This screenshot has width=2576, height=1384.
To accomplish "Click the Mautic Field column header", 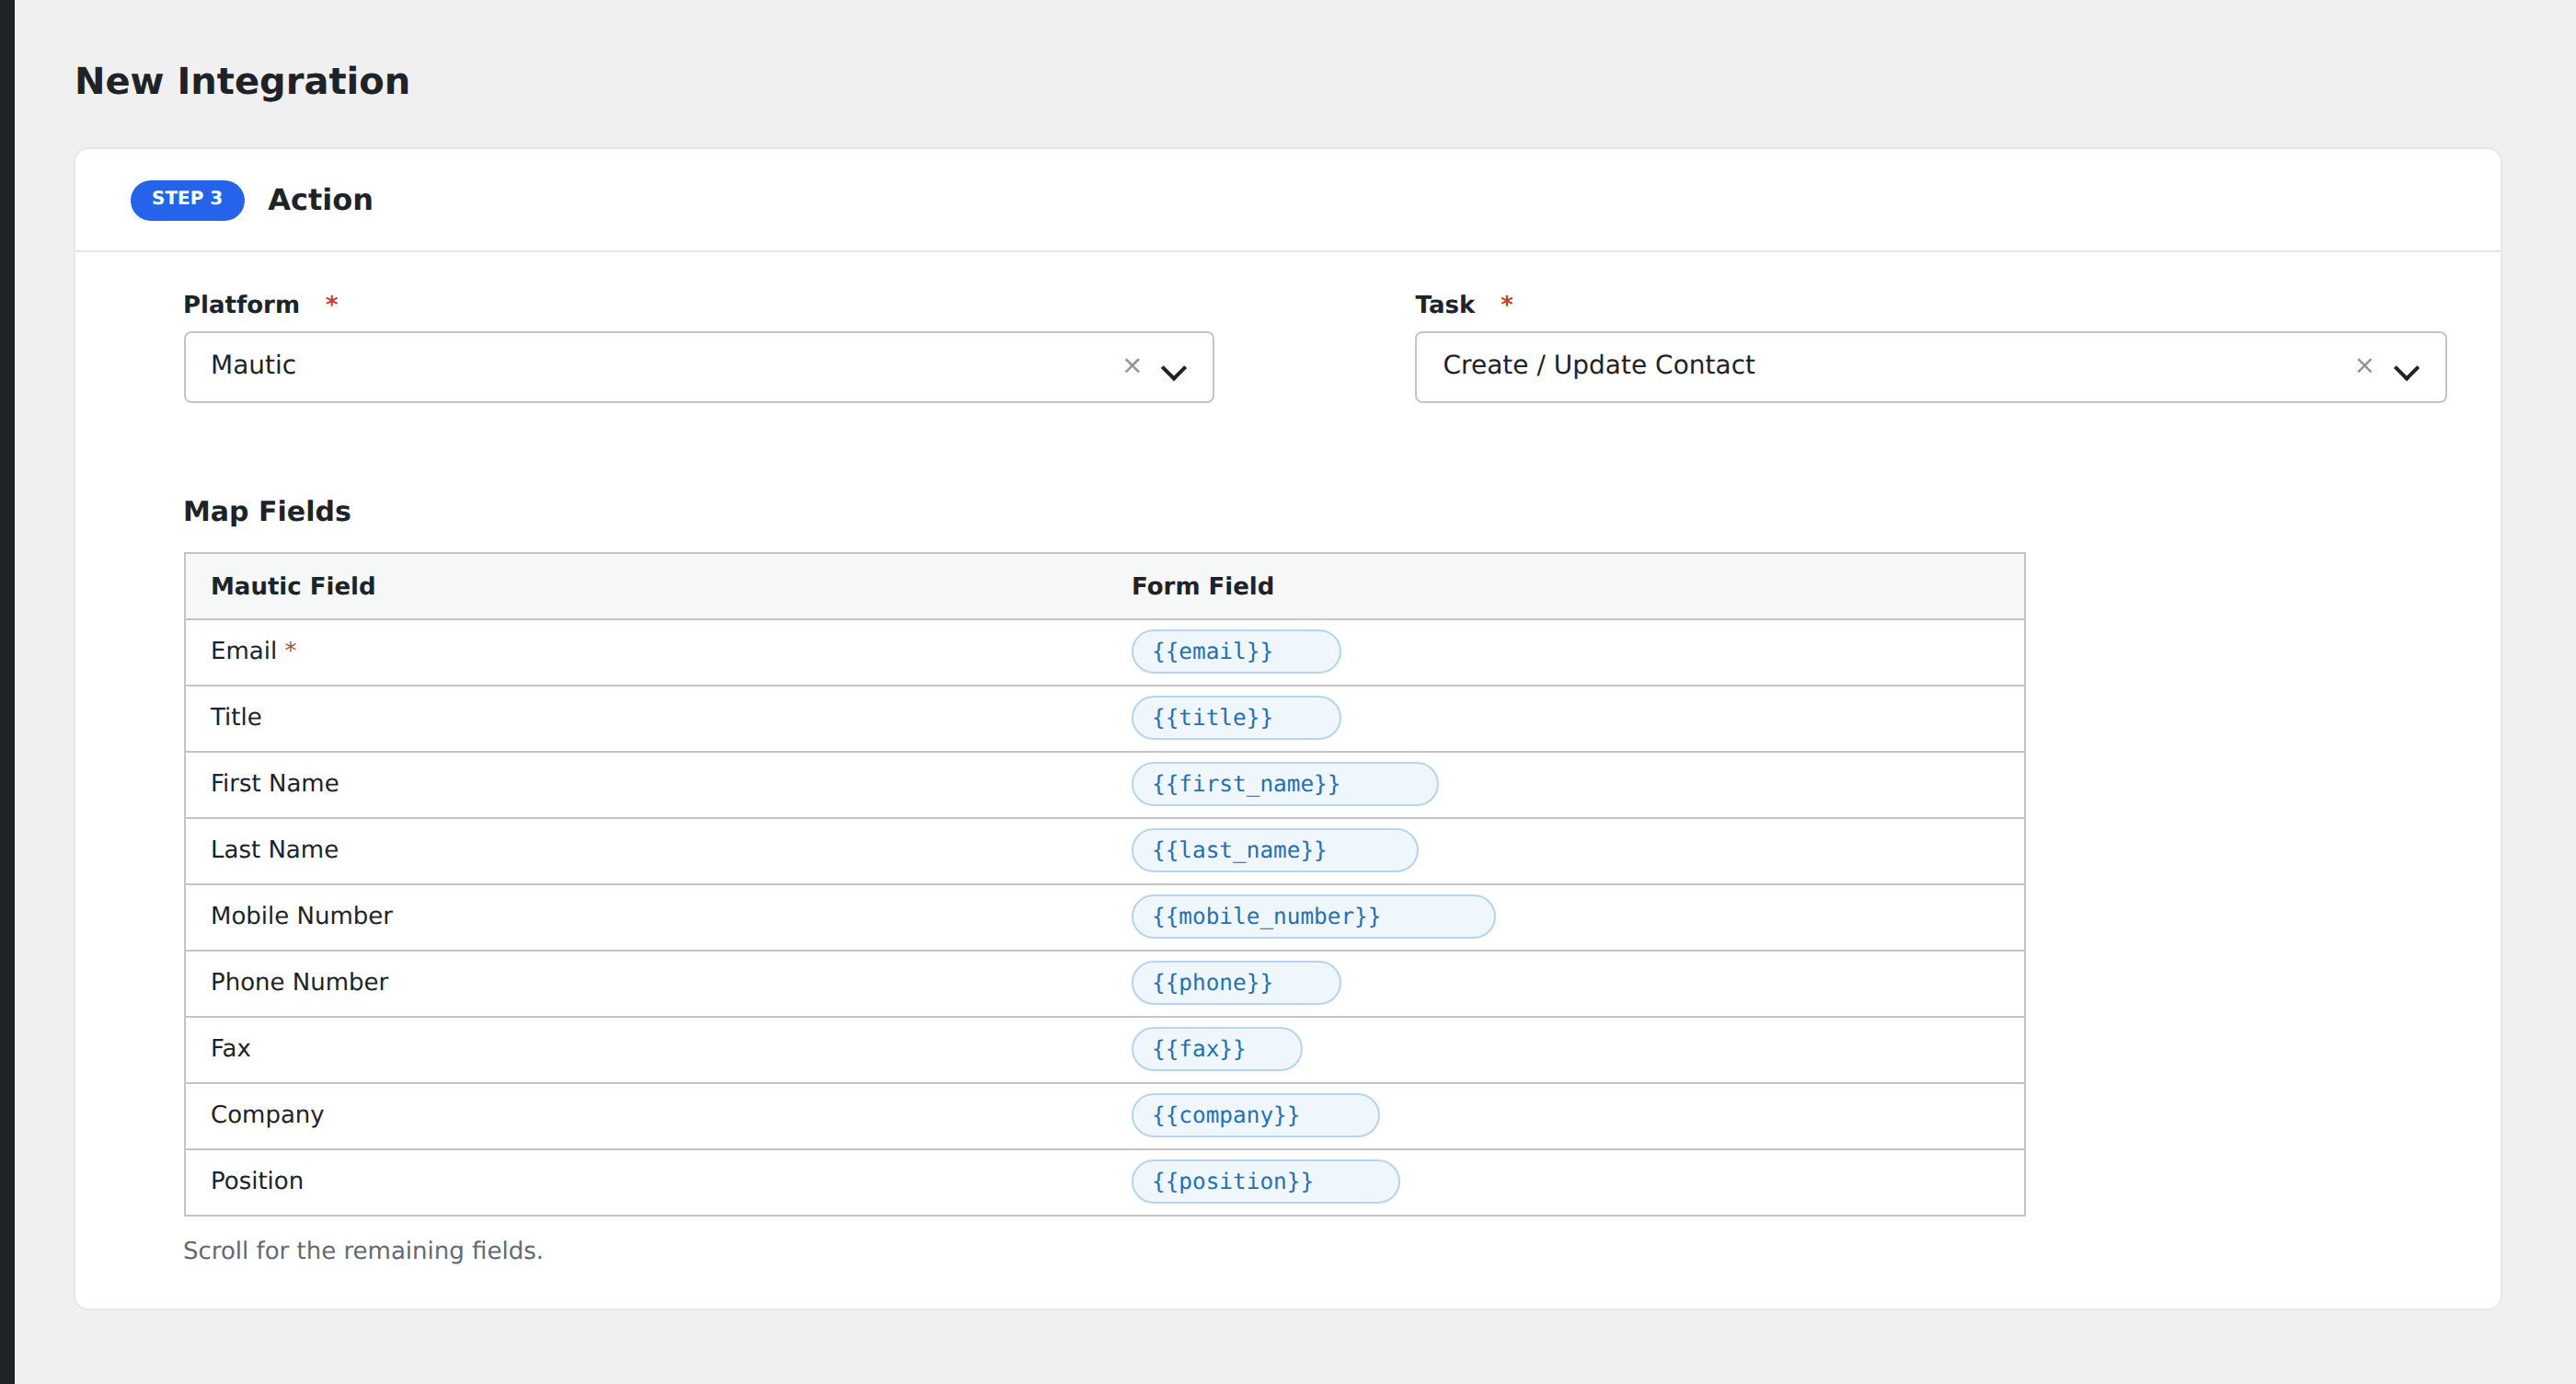I will point(293,586).
